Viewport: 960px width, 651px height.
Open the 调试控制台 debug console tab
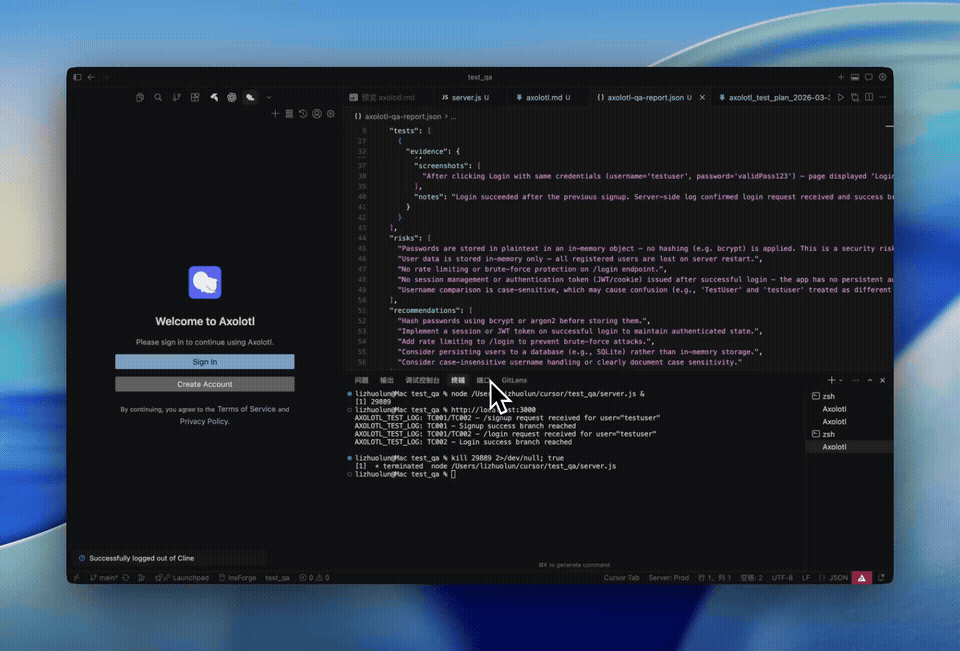pyautogui.click(x=422, y=380)
